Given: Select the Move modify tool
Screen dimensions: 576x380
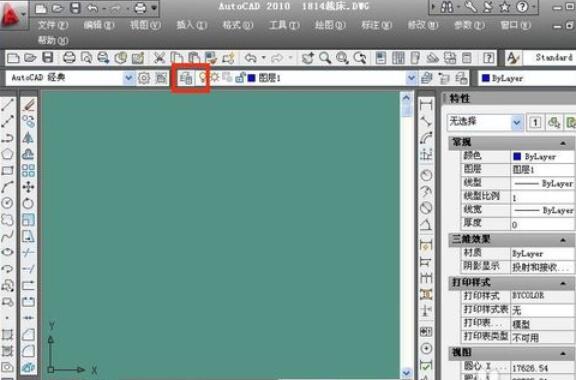Looking at the screenshot, I should [x=28, y=187].
